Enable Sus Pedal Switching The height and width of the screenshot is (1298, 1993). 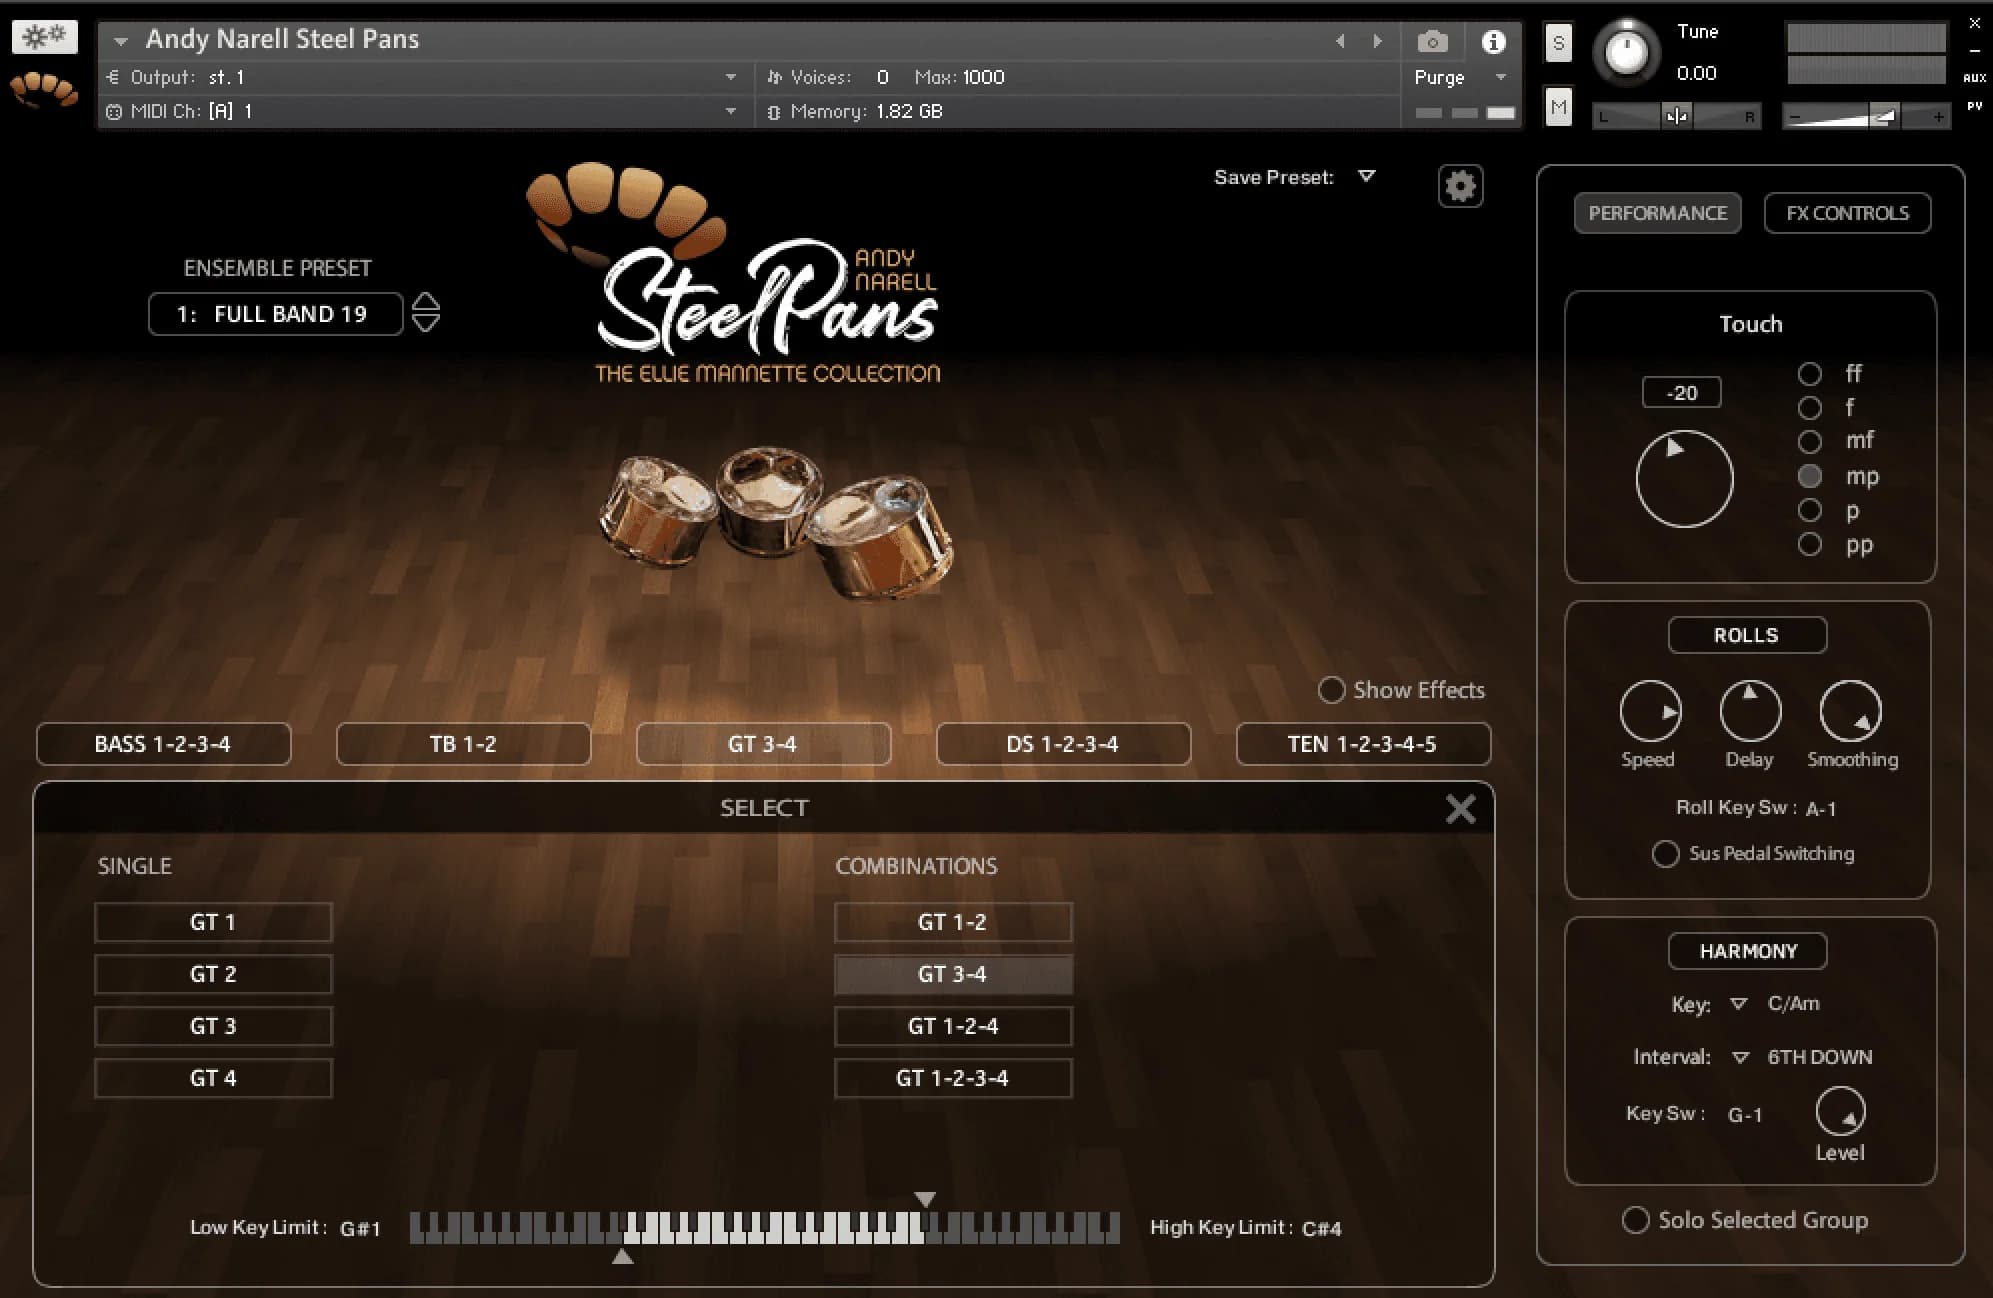point(1665,854)
